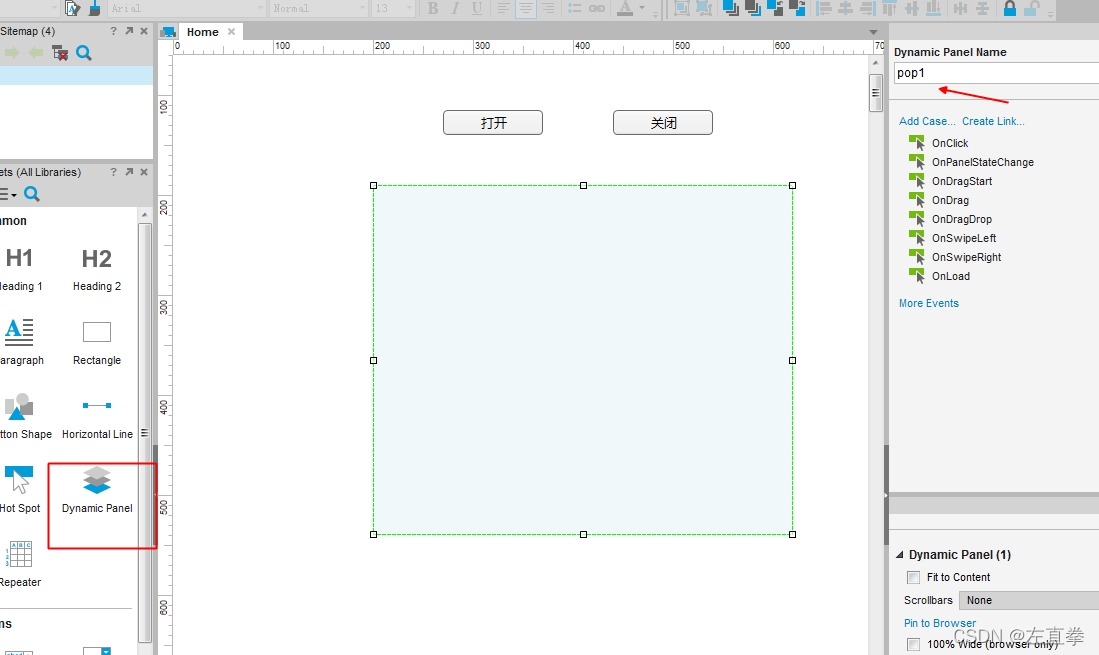Viewport: 1099px width, 655px height.
Task: Select the Heading 1 widget
Action: [x=20, y=268]
